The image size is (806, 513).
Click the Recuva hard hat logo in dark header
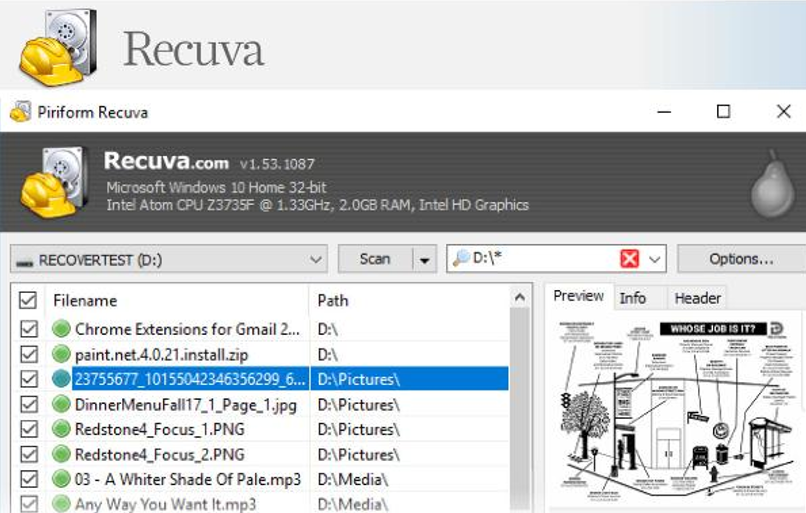pos(53,181)
